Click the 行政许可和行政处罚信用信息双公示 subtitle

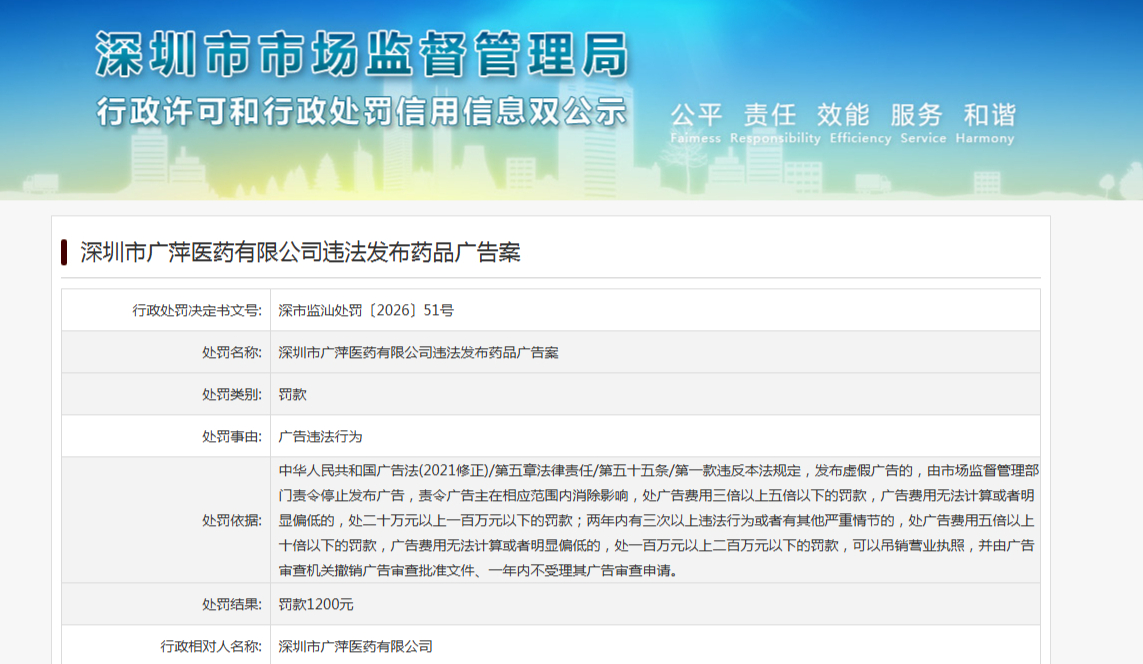(x=362, y=112)
